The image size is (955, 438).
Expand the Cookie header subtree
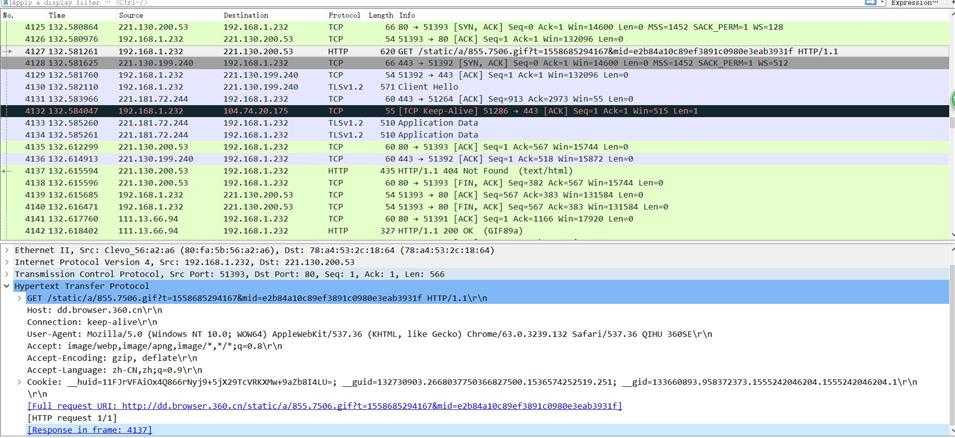click(19, 382)
